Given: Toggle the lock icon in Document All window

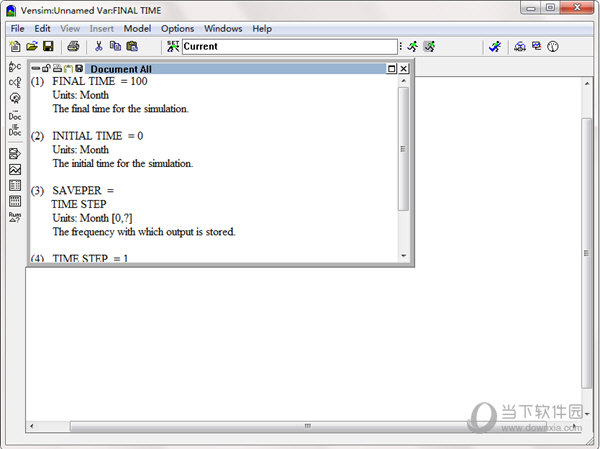Looking at the screenshot, I should pyautogui.click(x=46, y=69).
